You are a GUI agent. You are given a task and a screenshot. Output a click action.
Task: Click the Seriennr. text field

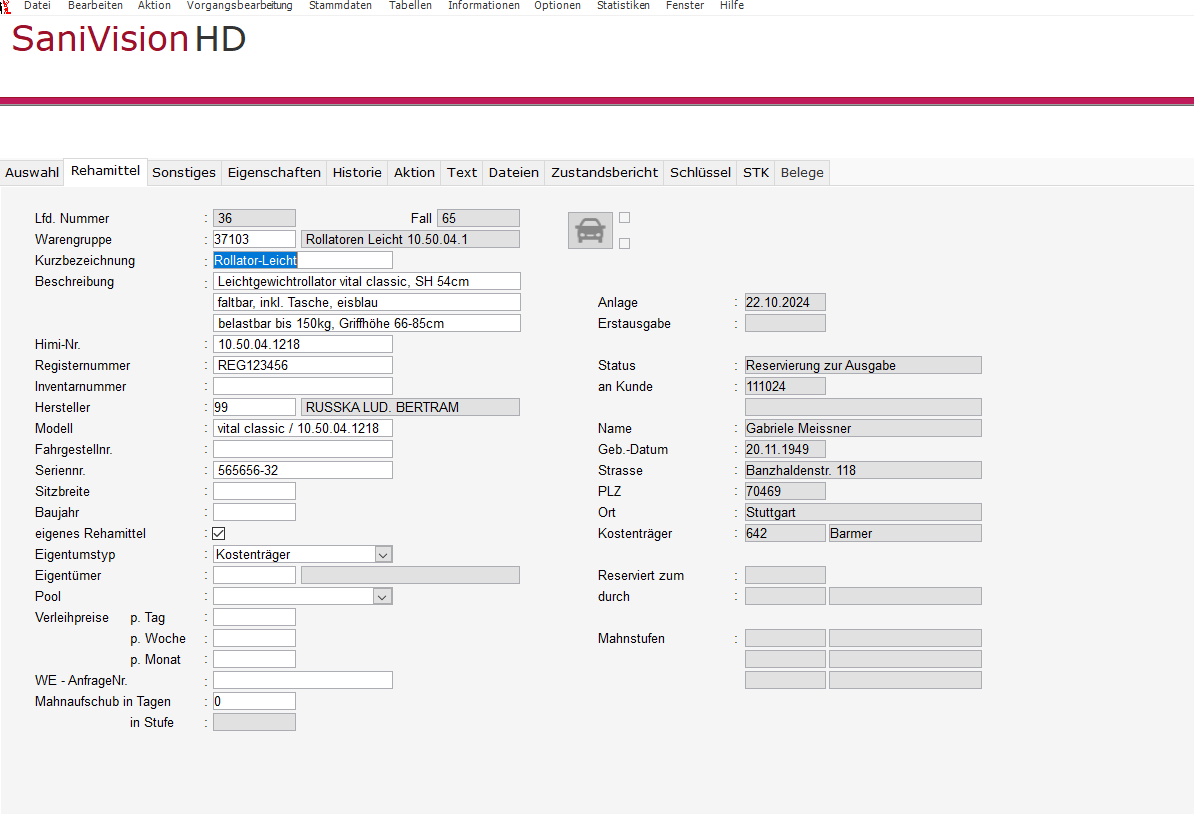pyautogui.click(x=302, y=471)
